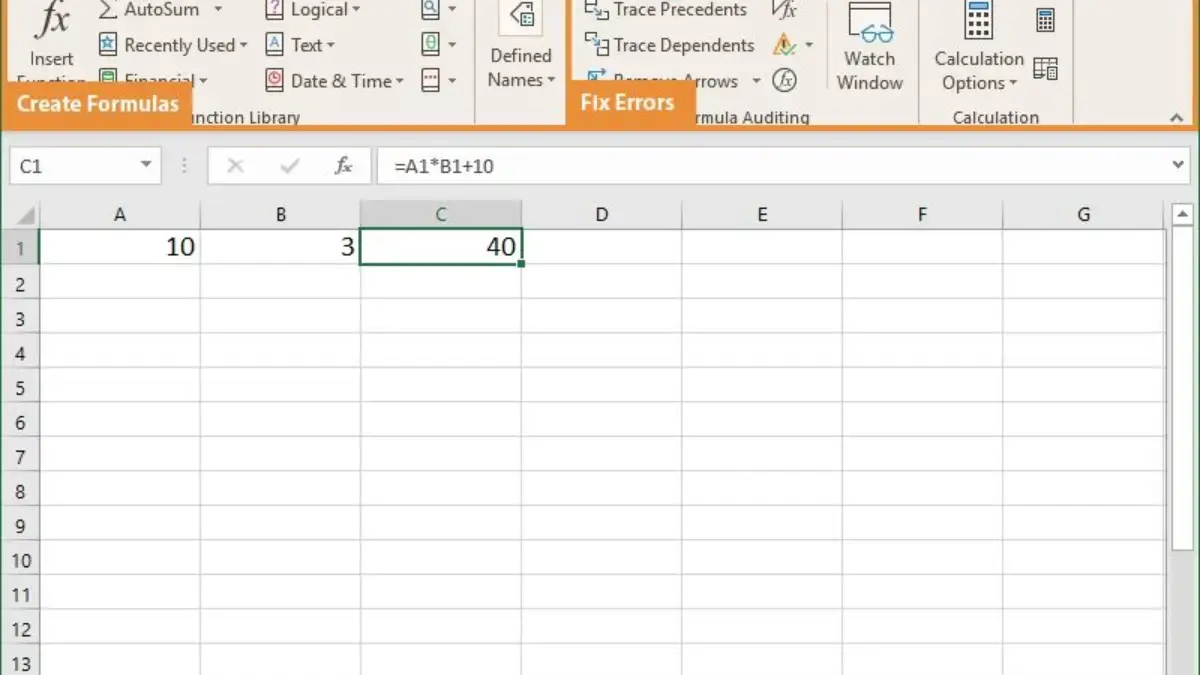Image resolution: width=1200 pixels, height=675 pixels.
Task: Select row 8 header
Action: tap(20, 491)
